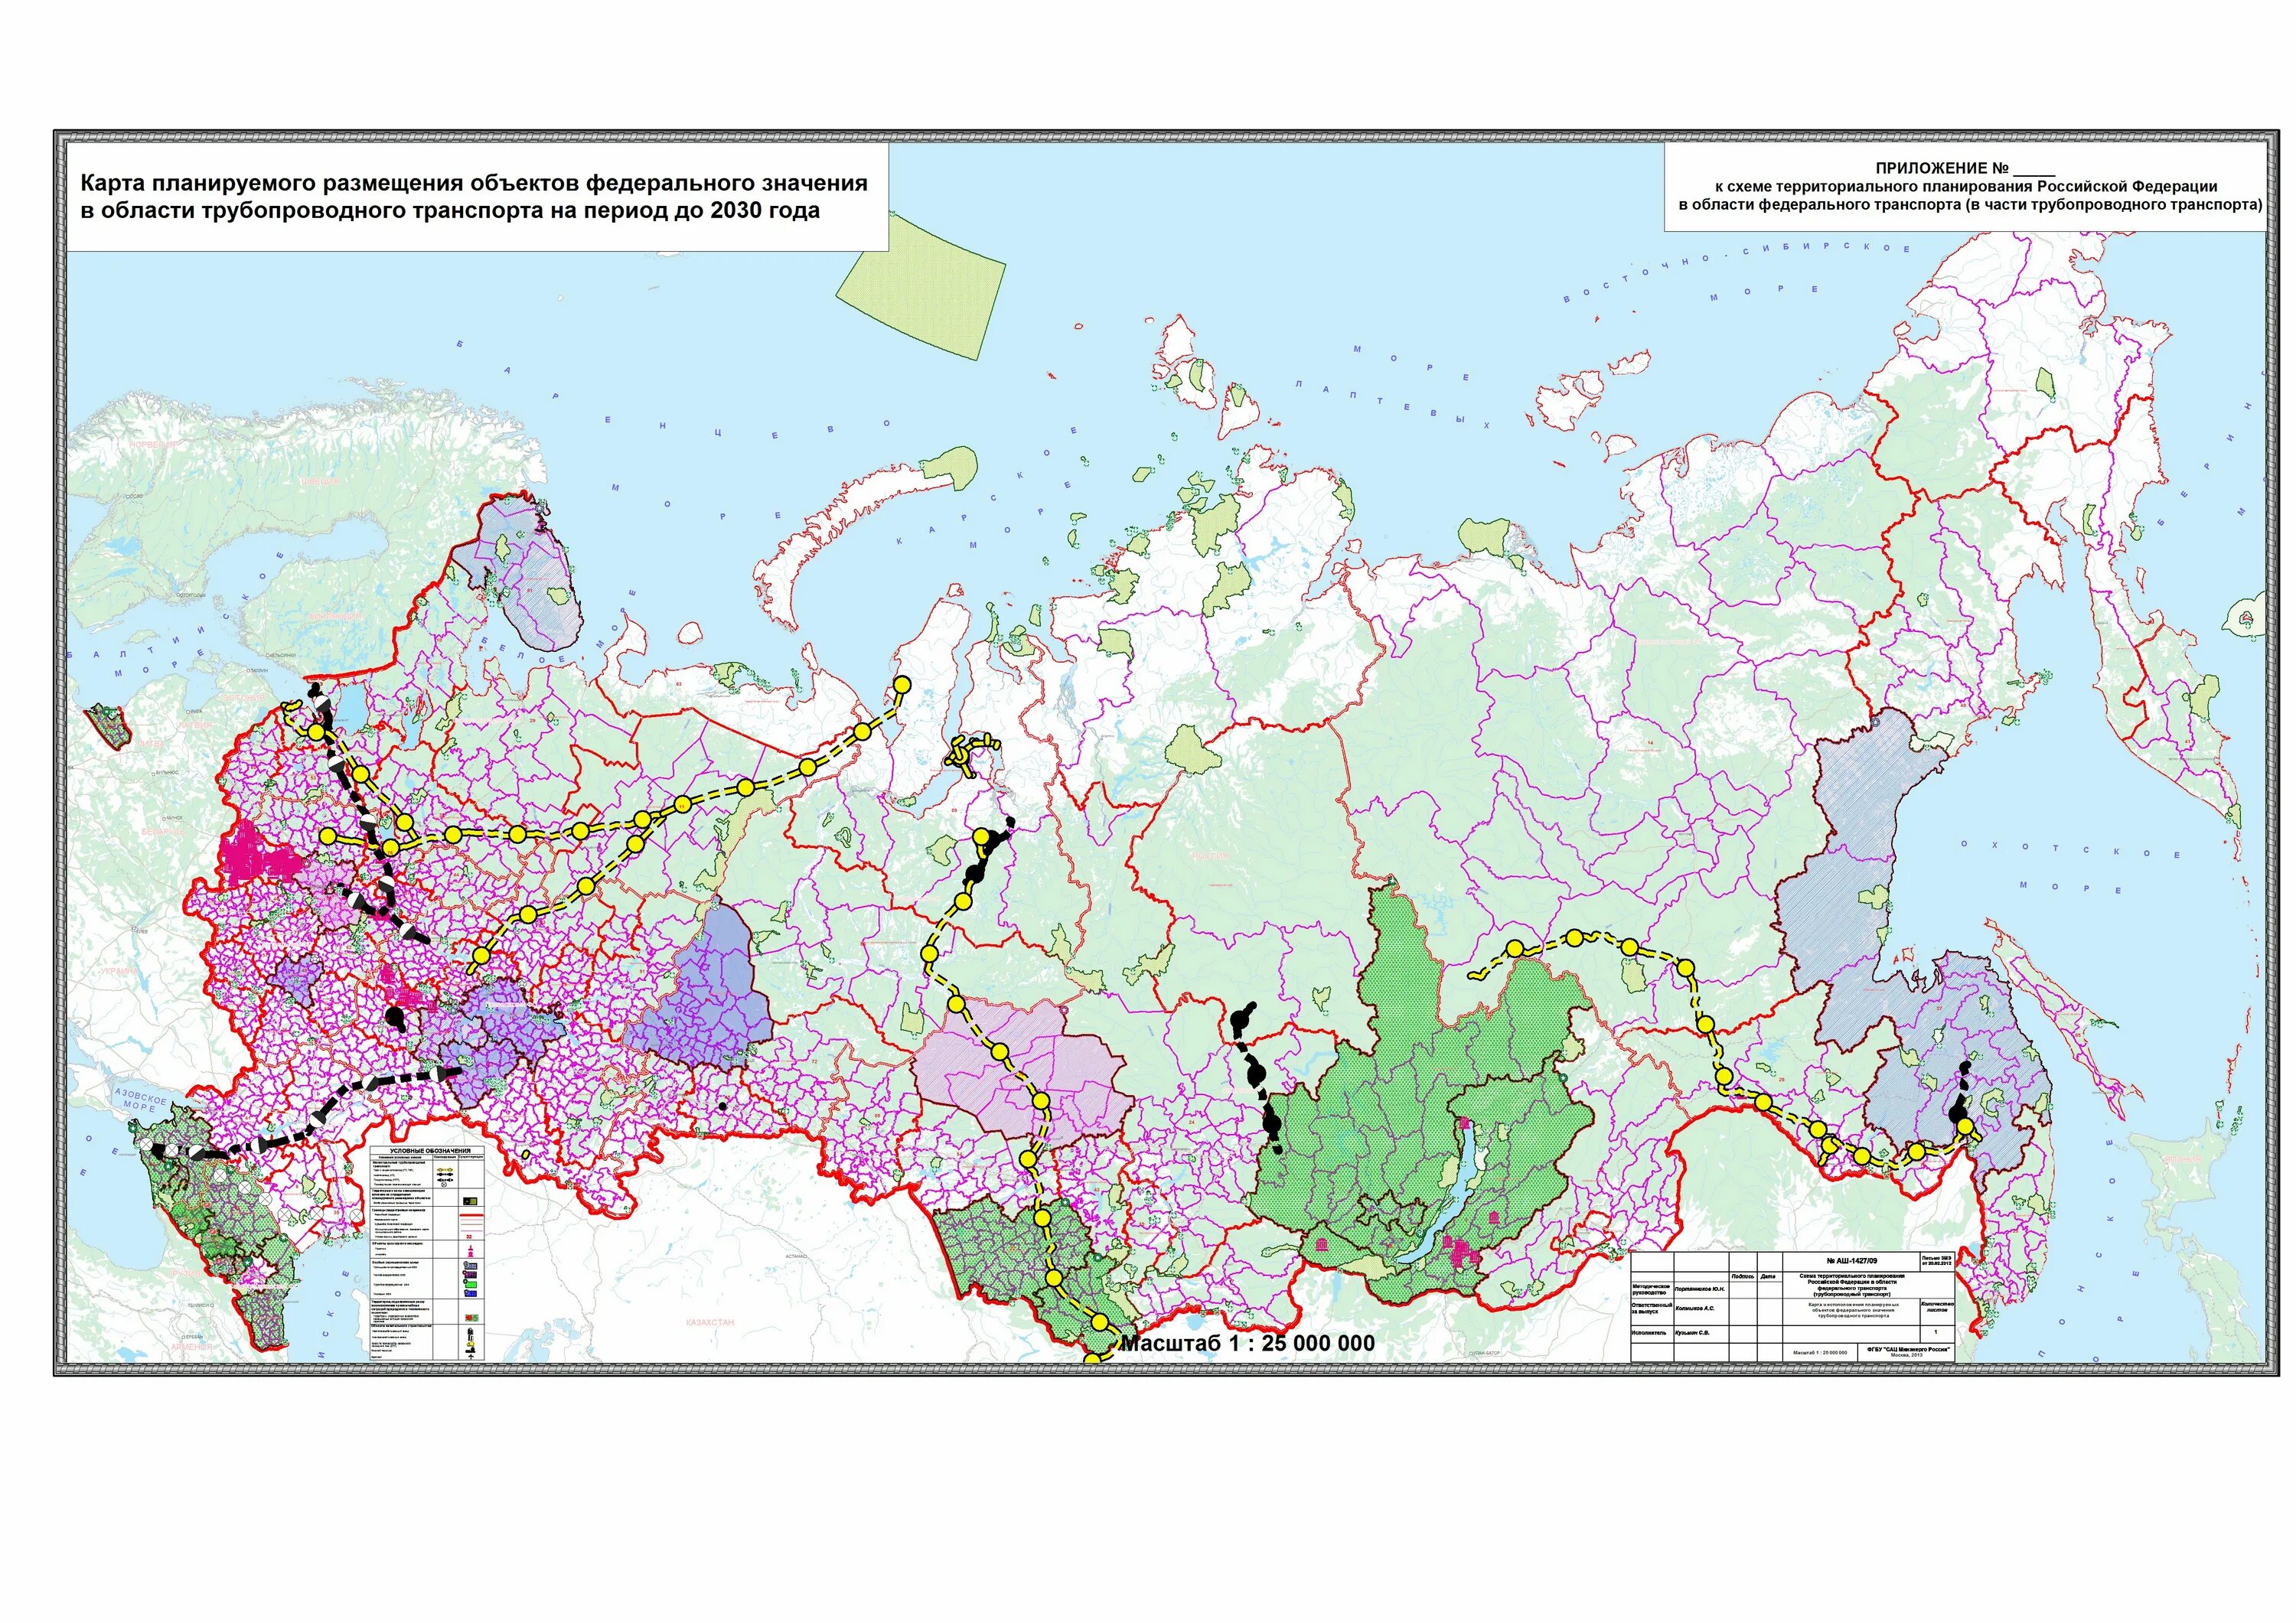Click the bright green zone swatch in legend
Screen dimensions: 2296x1623
[x=472, y=1285]
